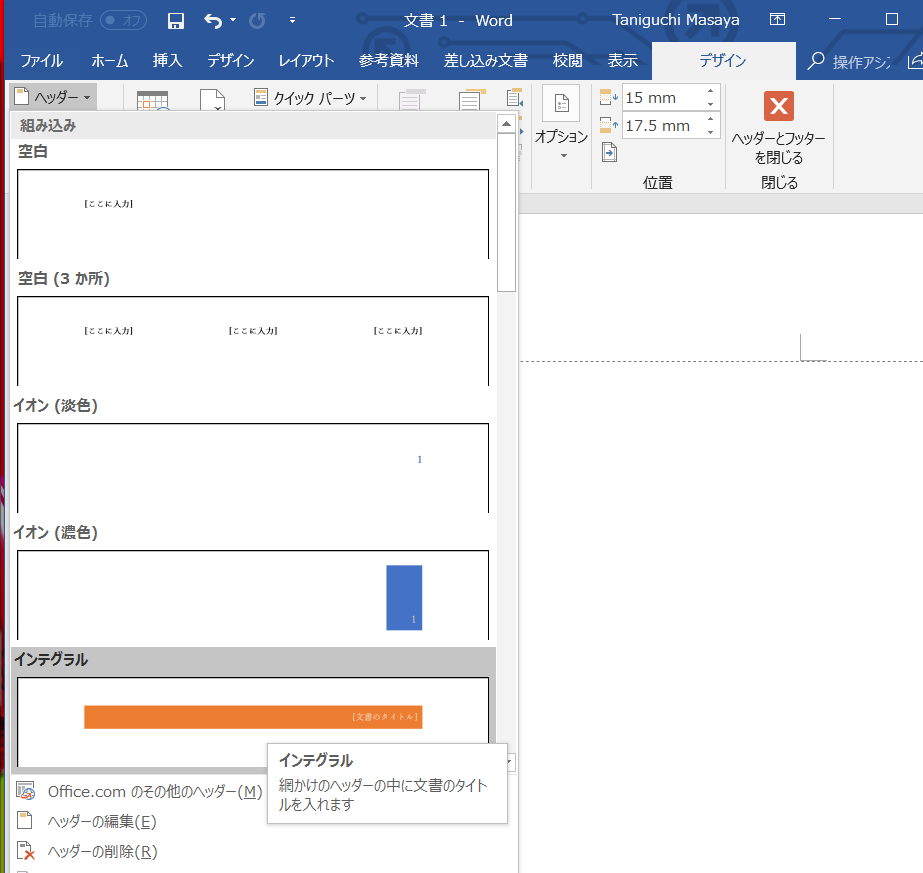Switch to the 校閲 tab
The height and width of the screenshot is (873, 923).
[567, 61]
